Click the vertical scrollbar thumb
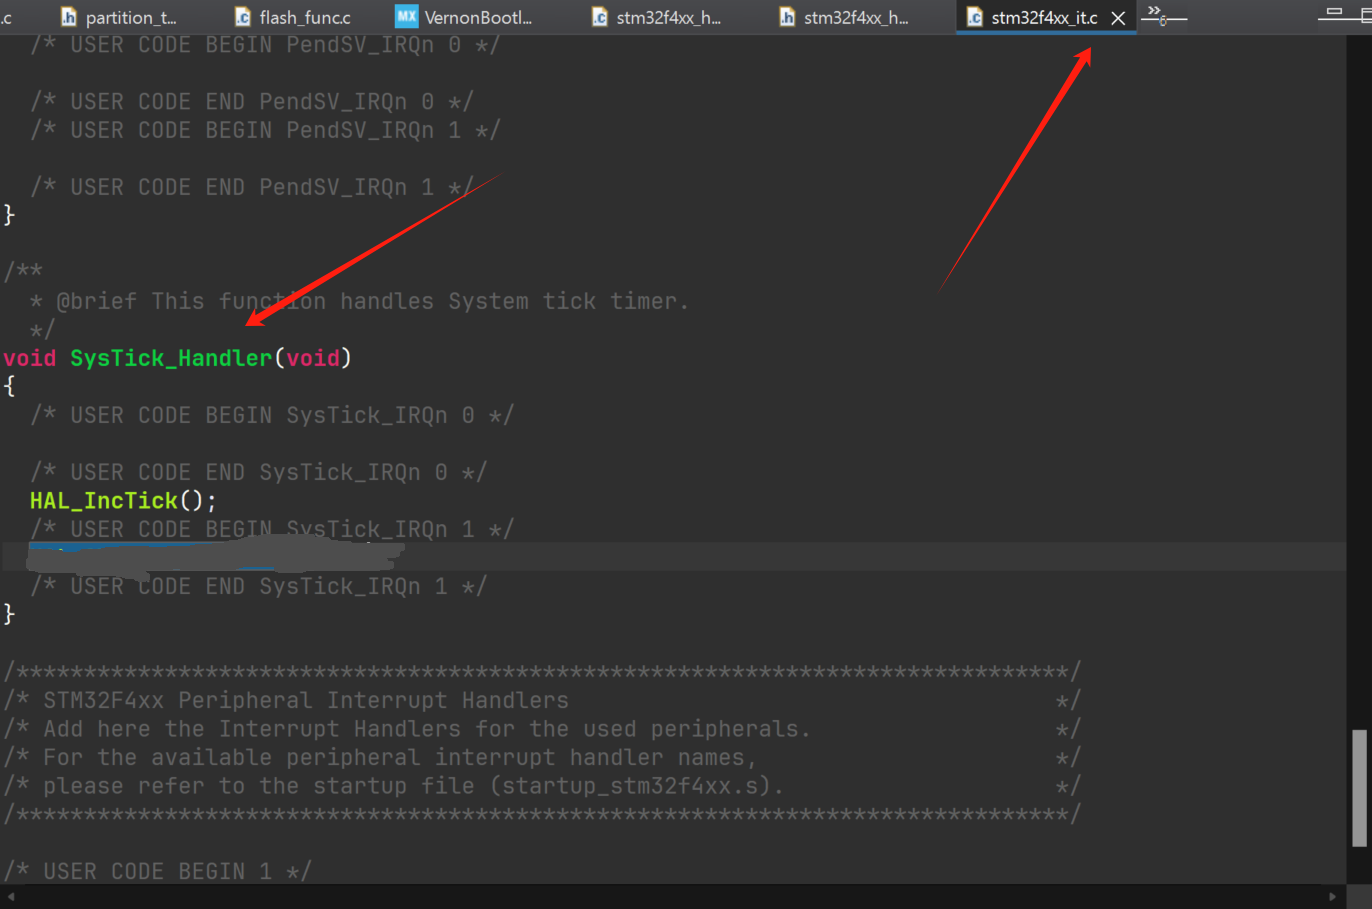Image resolution: width=1372 pixels, height=909 pixels. [1359, 788]
